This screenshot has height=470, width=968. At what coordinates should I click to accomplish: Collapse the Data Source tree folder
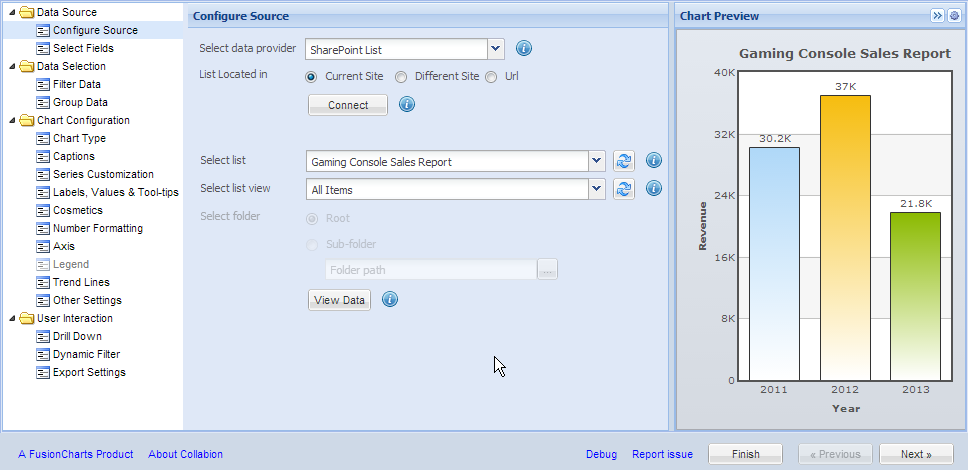tap(11, 12)
